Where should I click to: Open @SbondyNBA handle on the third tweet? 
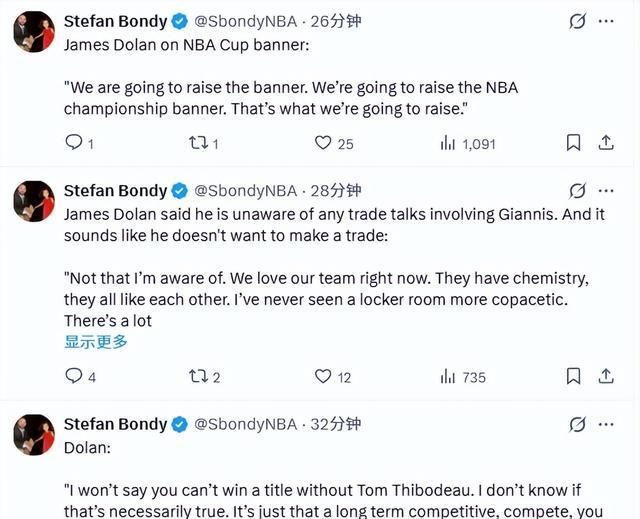[244, 424]
